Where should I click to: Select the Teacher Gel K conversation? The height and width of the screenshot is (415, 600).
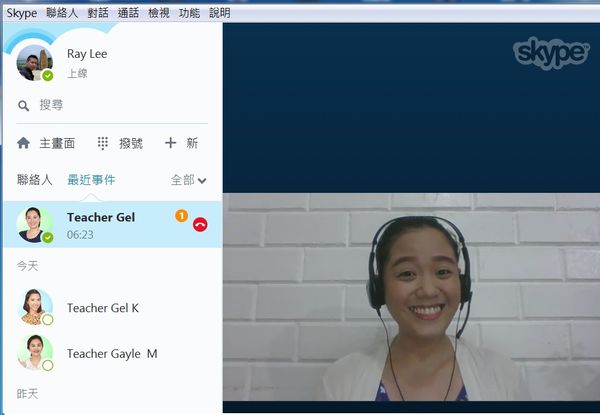103,308
